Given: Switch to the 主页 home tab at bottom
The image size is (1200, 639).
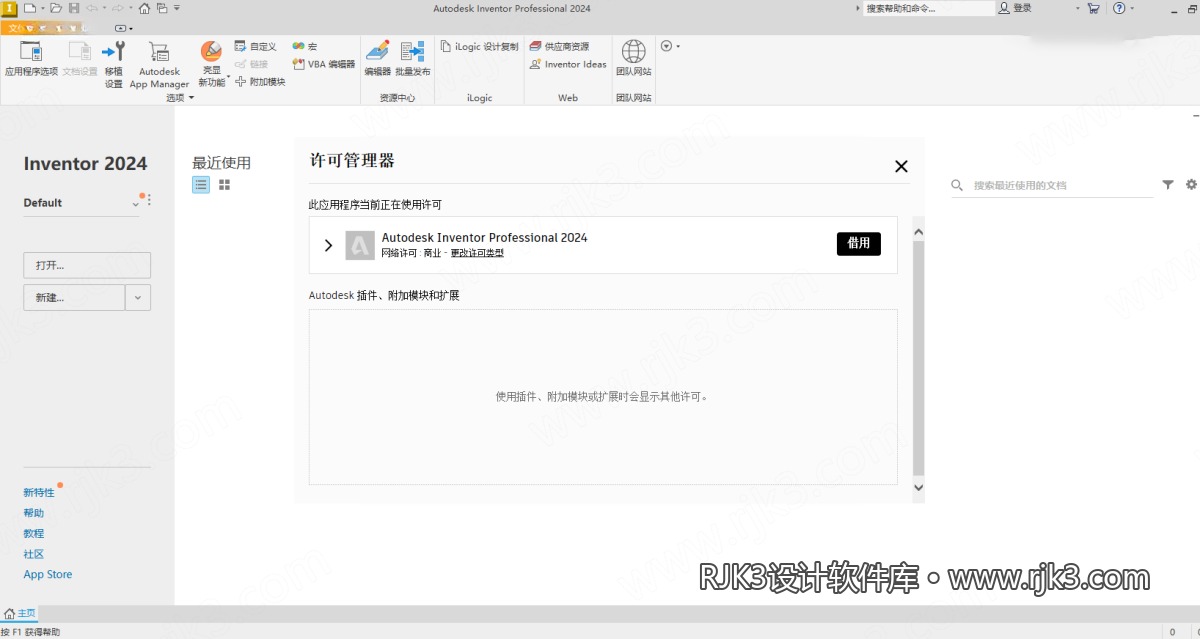Looking at the screenshot, I should coord(20,613).
